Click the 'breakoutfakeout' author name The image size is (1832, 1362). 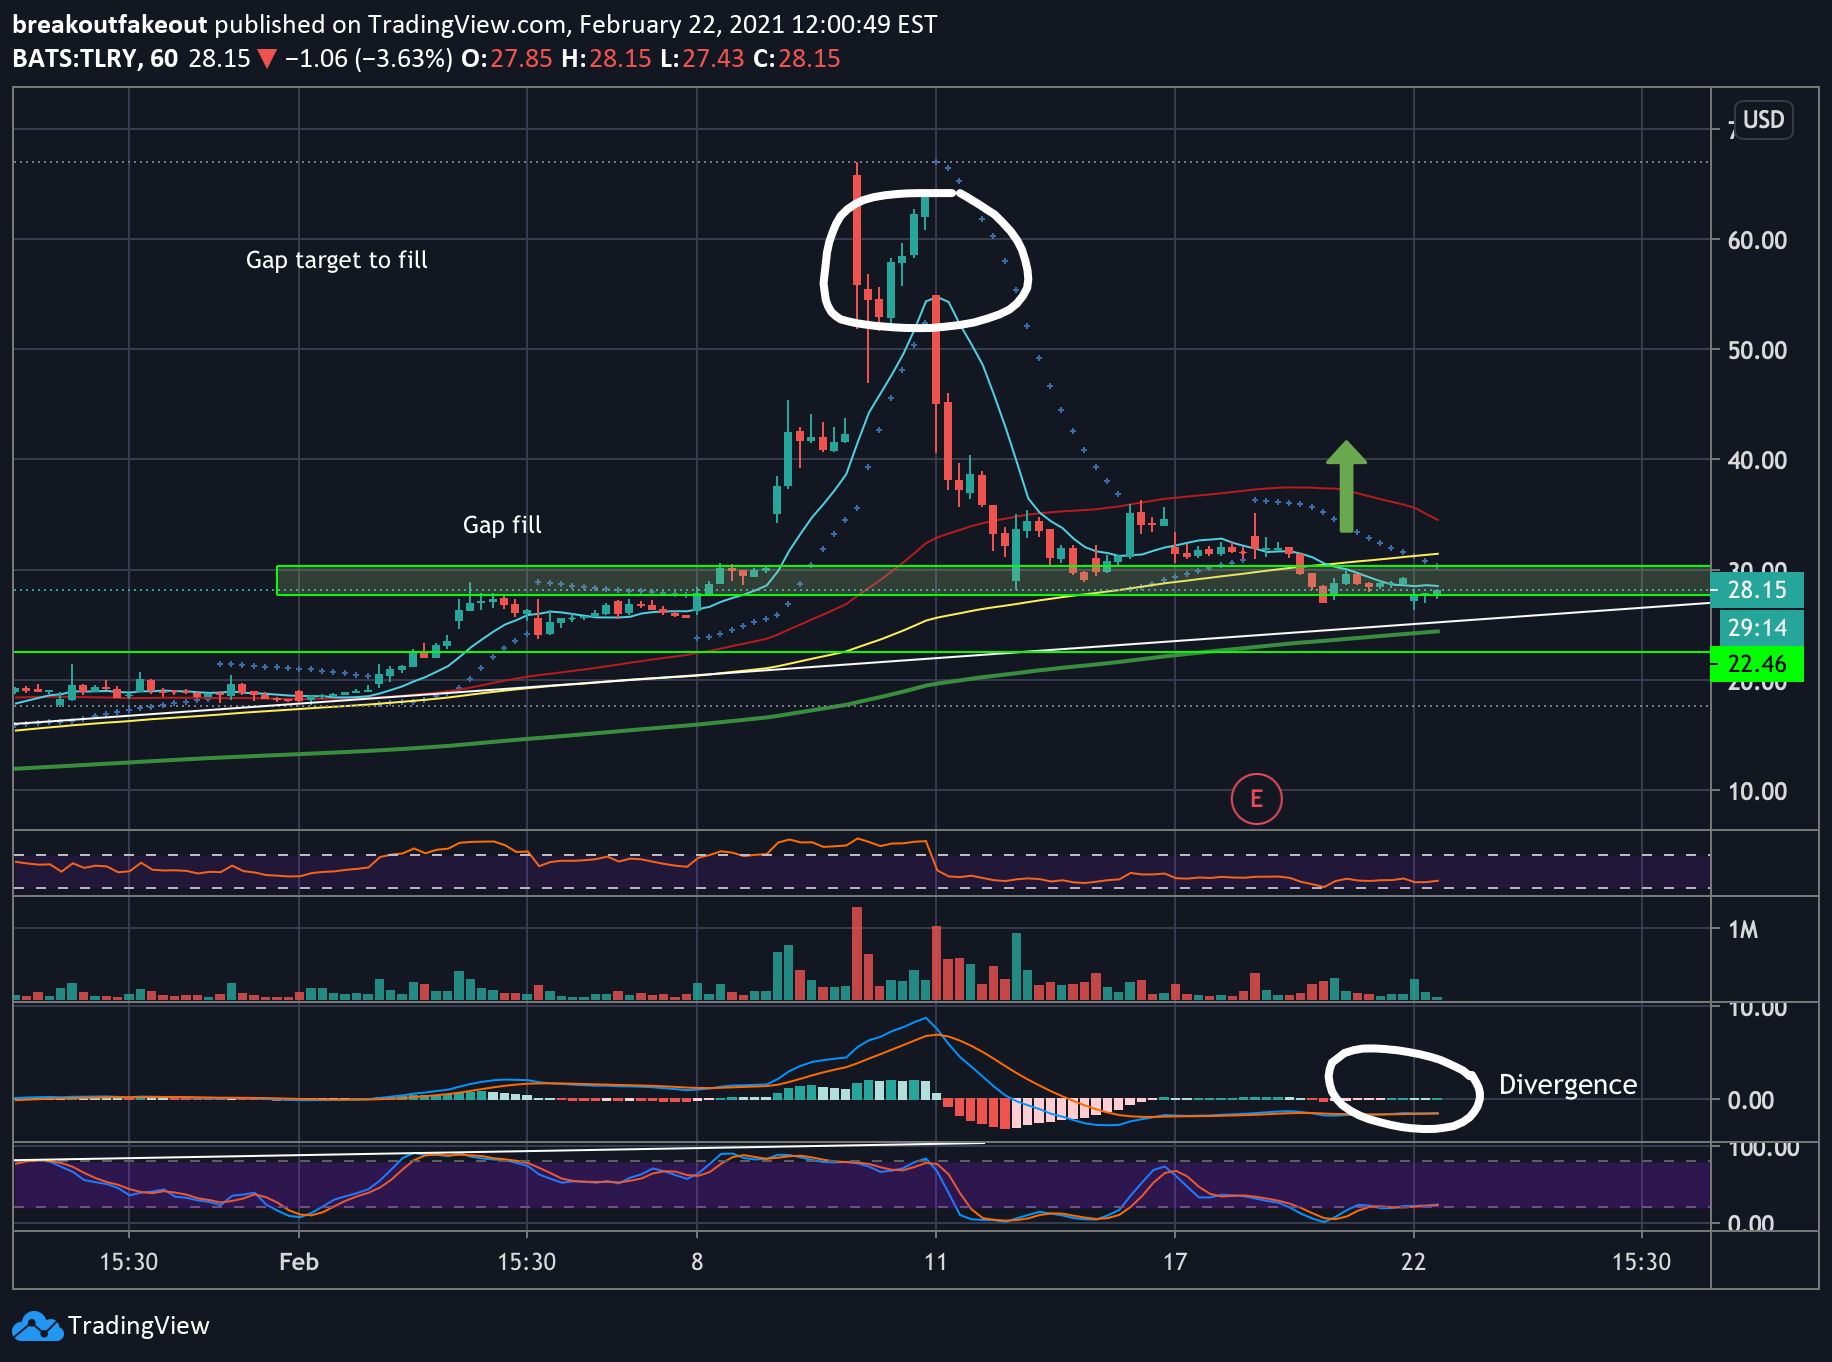110,25
